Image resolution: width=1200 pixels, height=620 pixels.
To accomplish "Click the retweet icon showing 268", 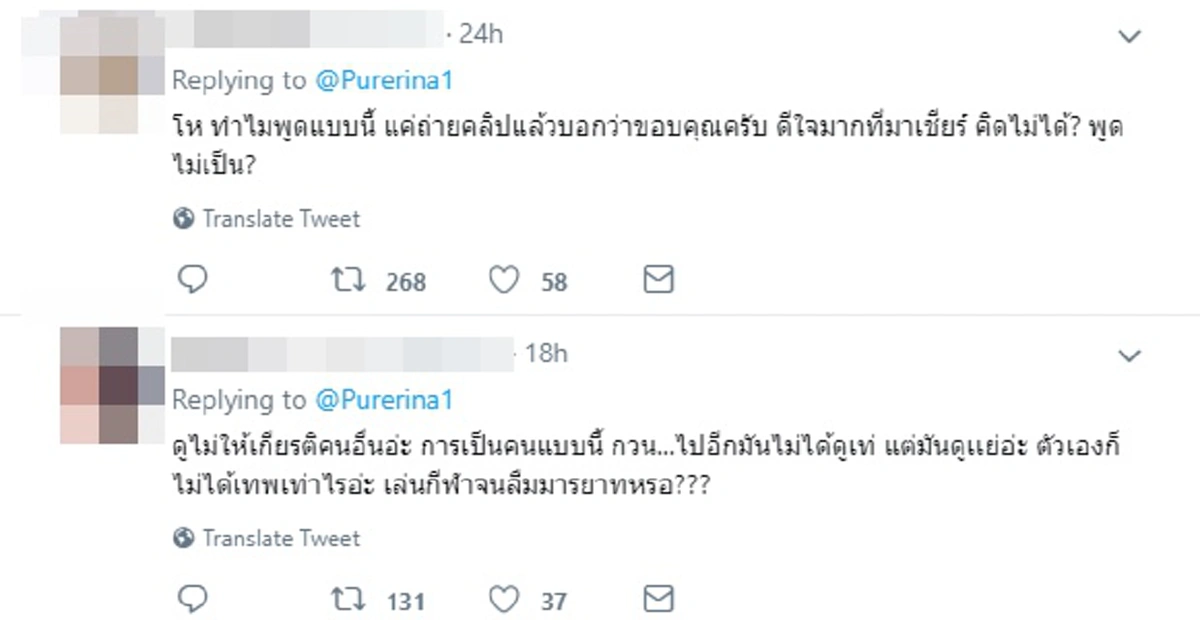I will pyautogui.click(x=349, y=280).
